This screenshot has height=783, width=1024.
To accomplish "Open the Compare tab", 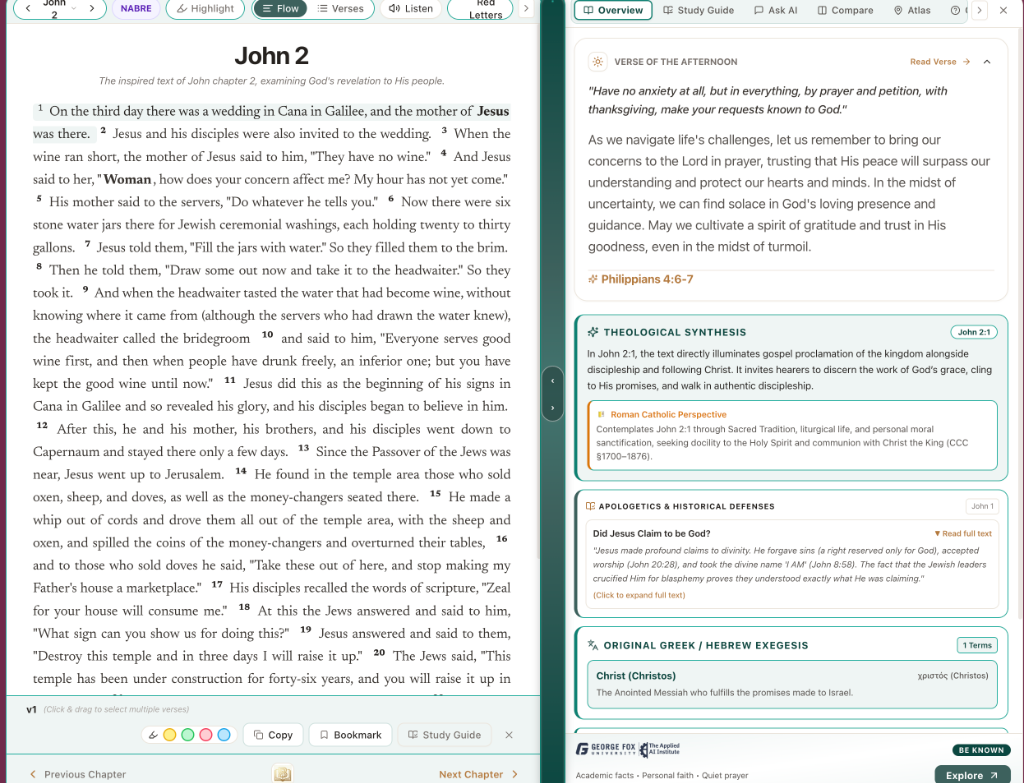I will click(x=846, y=10).
